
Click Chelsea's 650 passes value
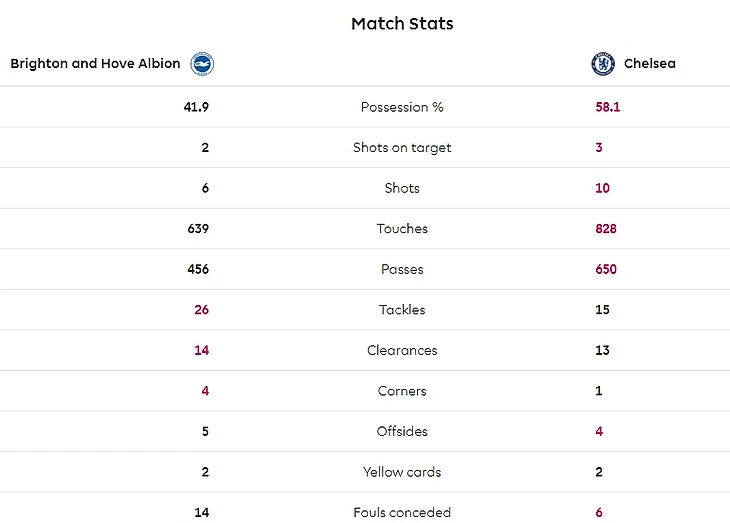tap(606, 269)
